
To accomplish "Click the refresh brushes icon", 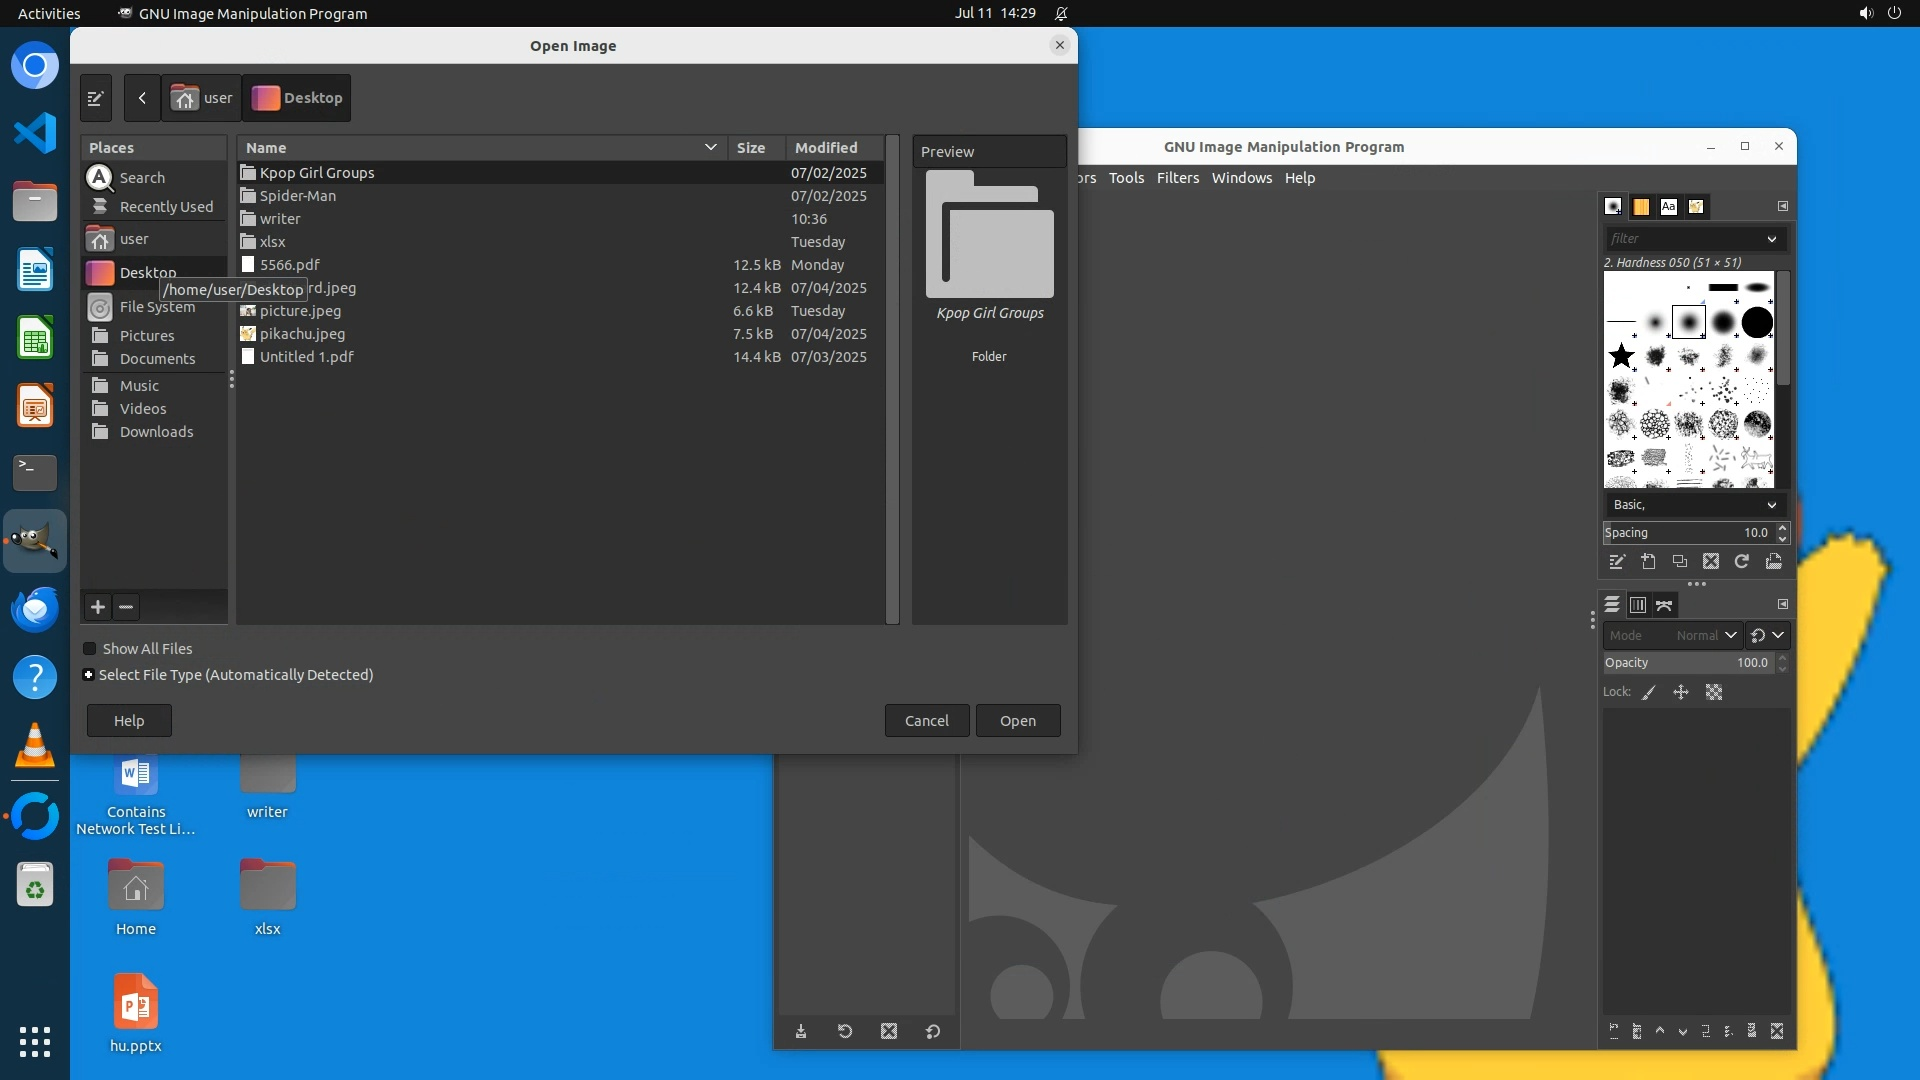I will 1742,562.
